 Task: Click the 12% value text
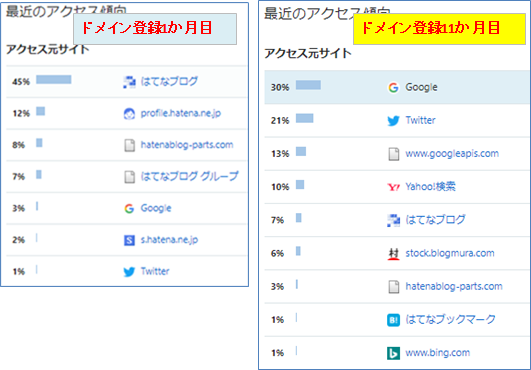click(x=21, y=113)
